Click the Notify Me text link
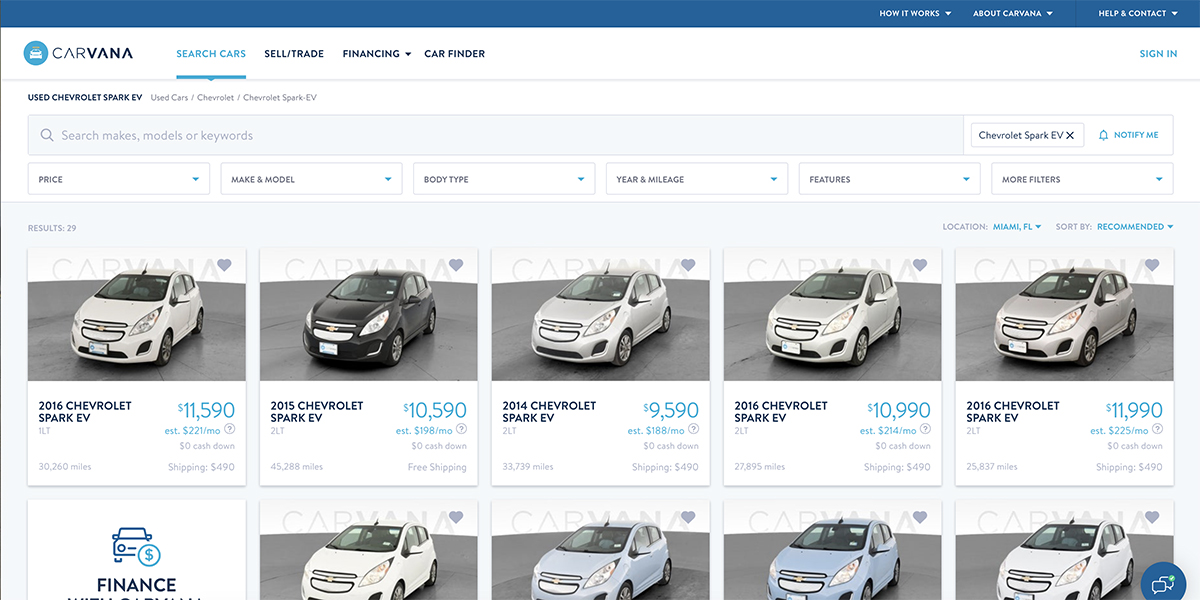This screenshot has width=1200, height=600. pos(1136,135)
